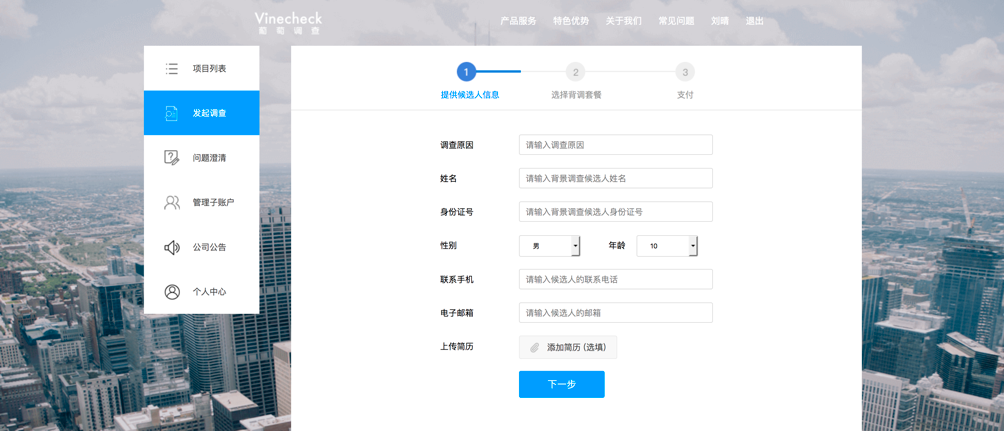Screen dimensions: 1004x431
Task: Select step 3 支付
Action: 684,72
